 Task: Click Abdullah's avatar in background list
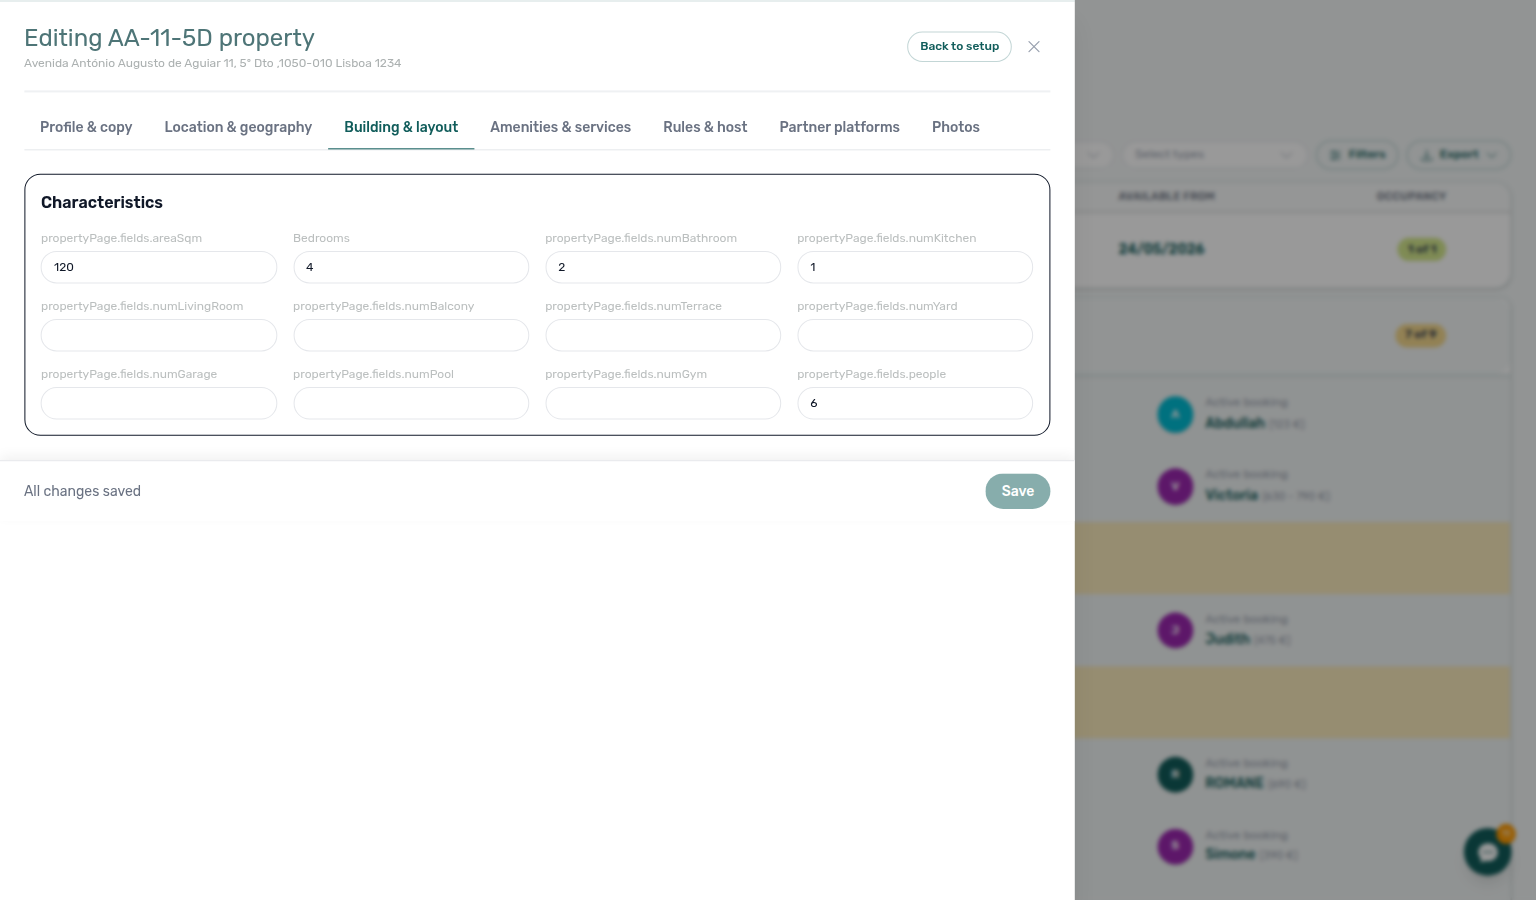pos(1175,414)
